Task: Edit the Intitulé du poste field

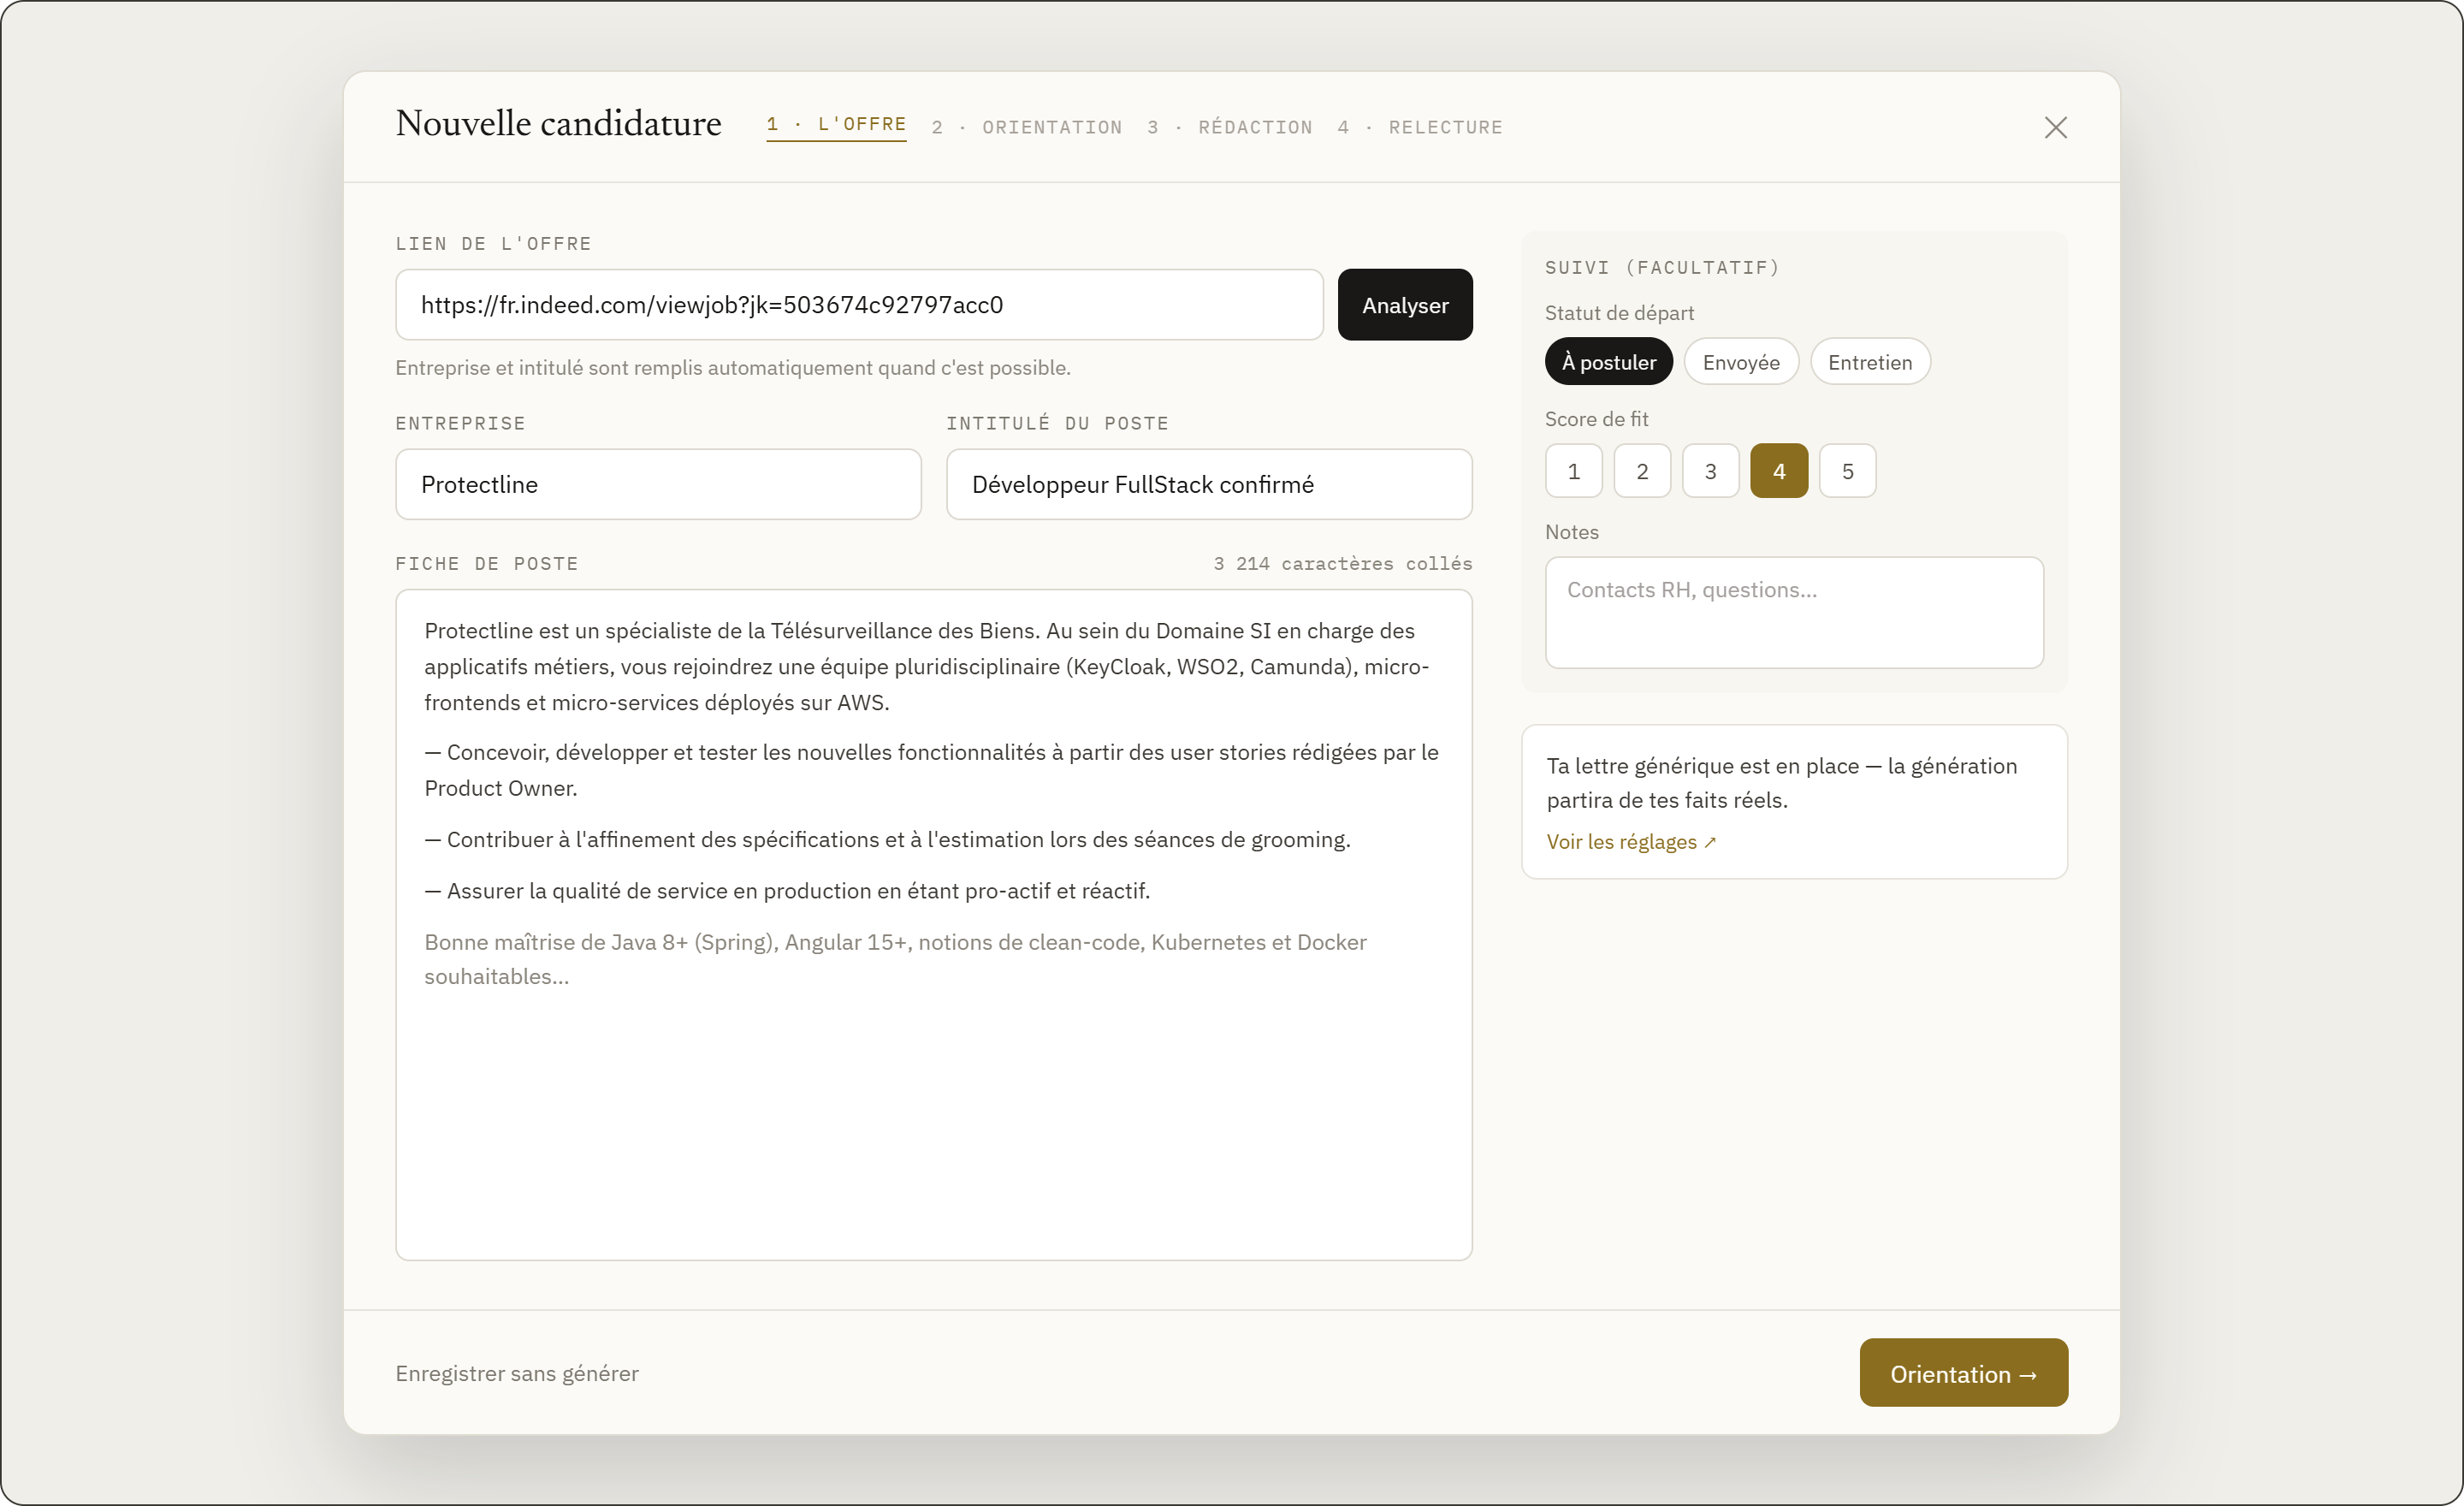Action: (1208, 484)
